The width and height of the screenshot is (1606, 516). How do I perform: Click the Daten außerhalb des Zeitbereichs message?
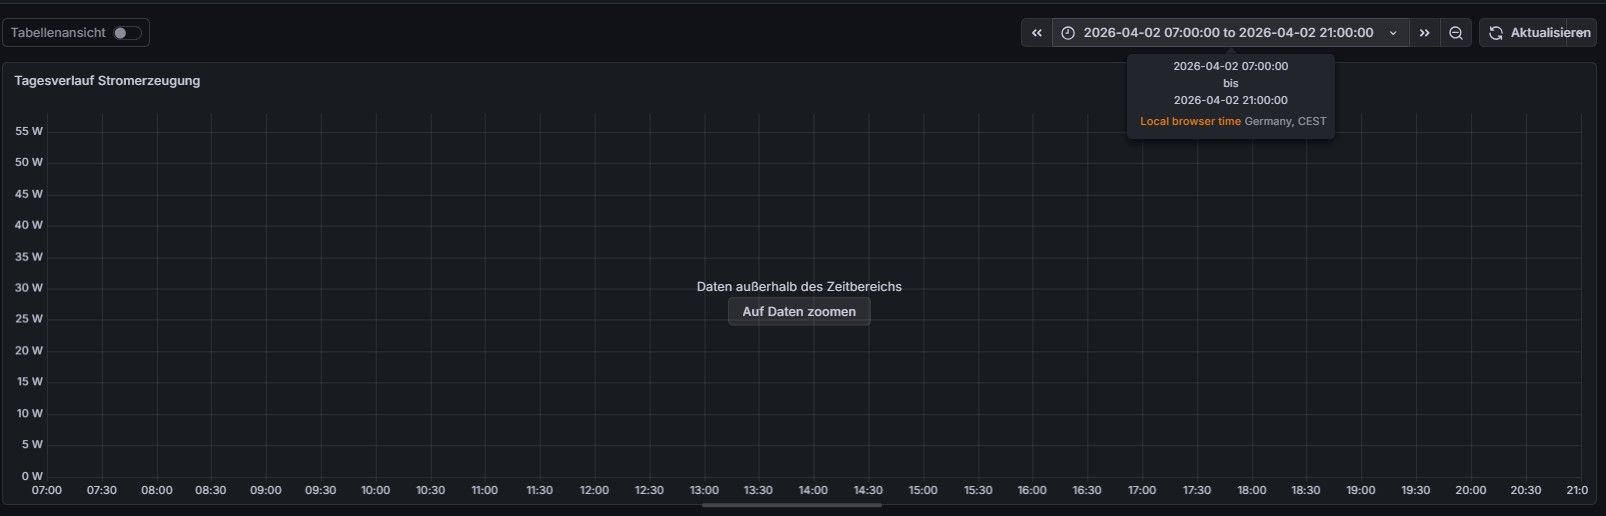click(x=799, y=287)
